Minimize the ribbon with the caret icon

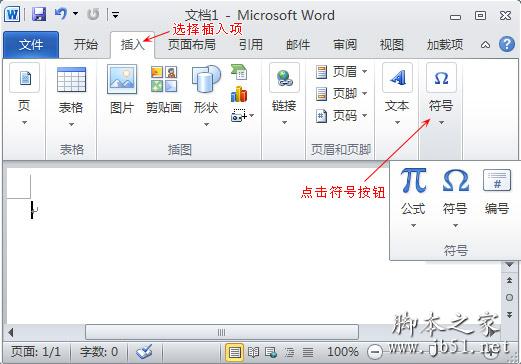(x=485, y=45)
